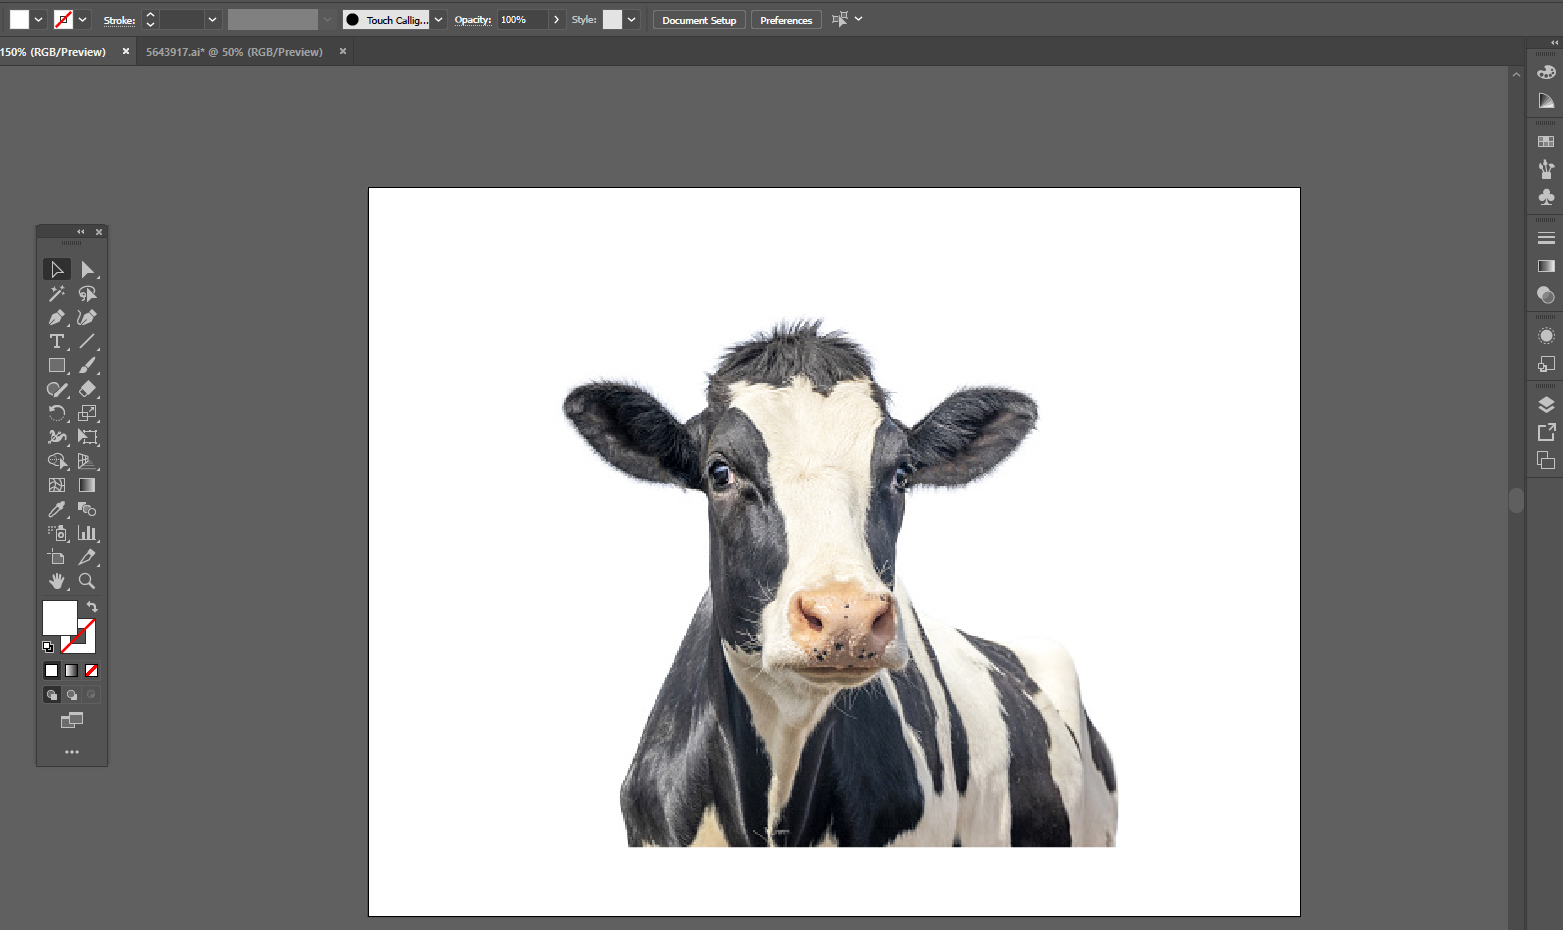Select the Shaper tool
The width and height of the screenshot is (1563, 930).
[x=57, y=390]
